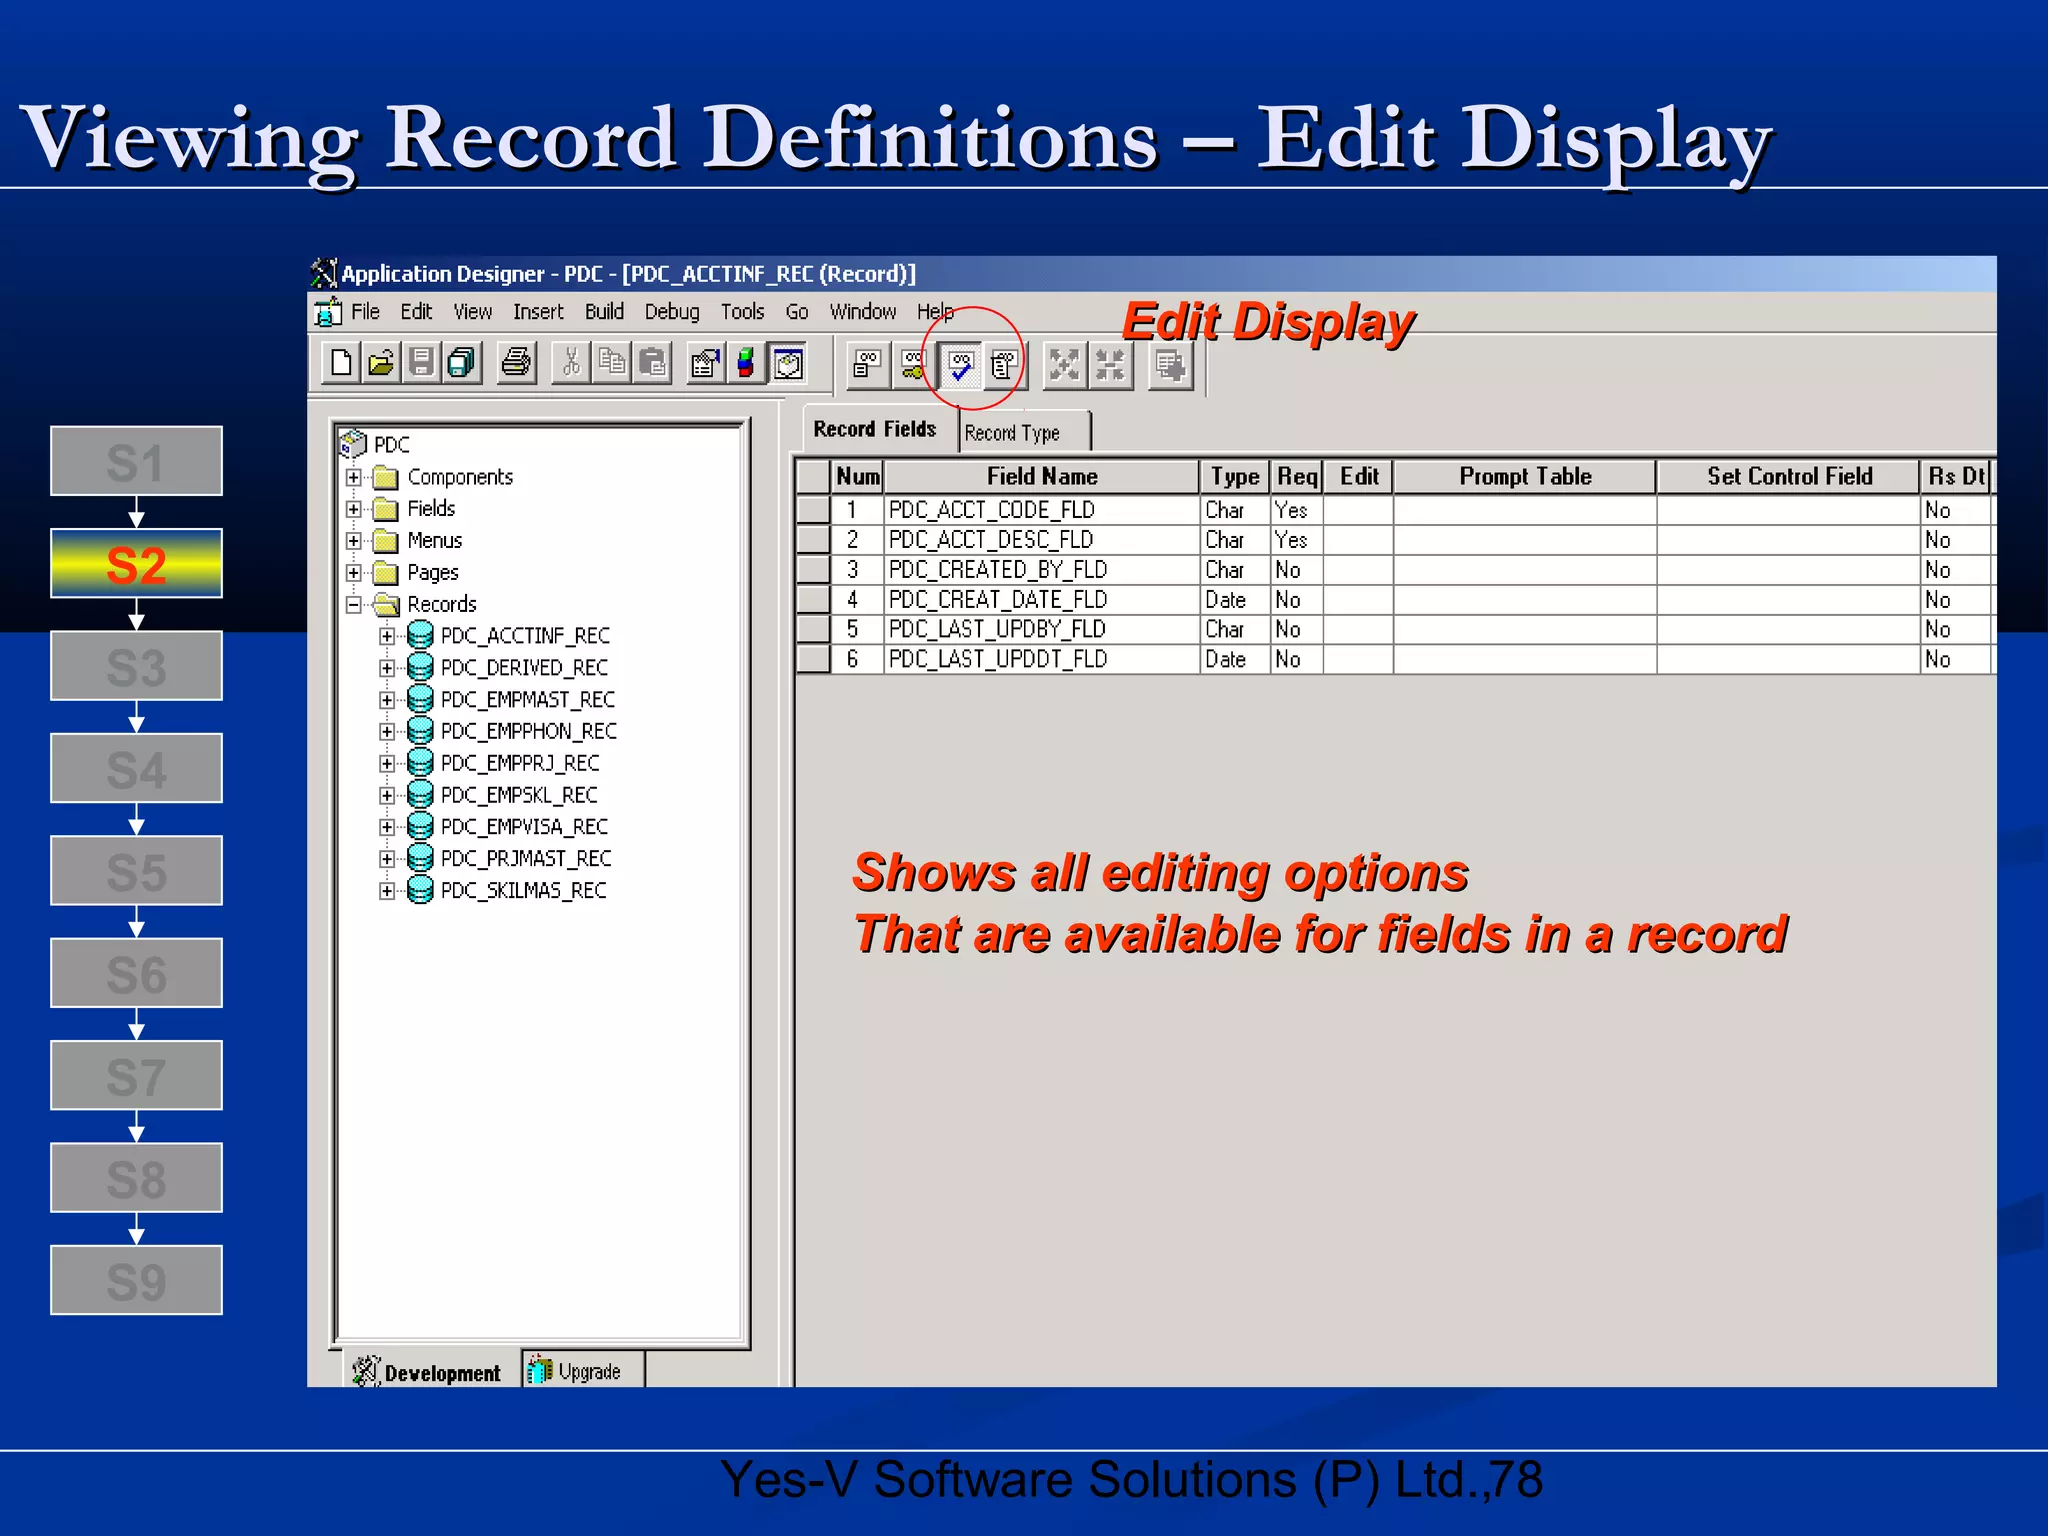Click the record window icon beside File
The height and width of the screenshot is (1536, 2048).
(x=328, y=312)
